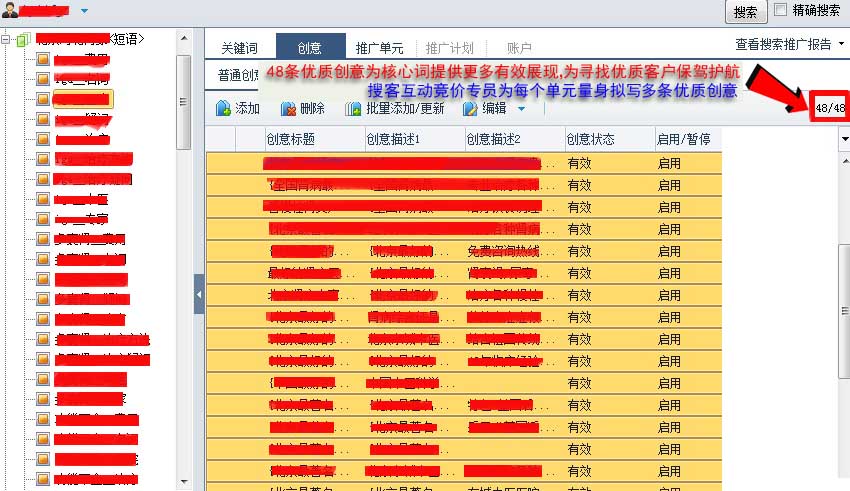This screenshot has width=850, height=491.
Task: Open dropdown arrow next to 编辑
Action: pyautogui.click(x=521, y=109)
